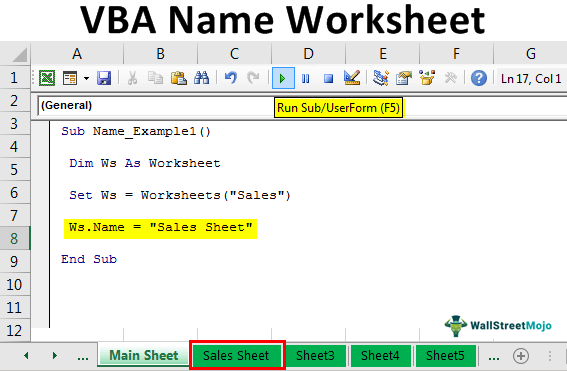Run Sub/UserForm with the green play icon
This screenshot has height=371, width=567.
283,78
